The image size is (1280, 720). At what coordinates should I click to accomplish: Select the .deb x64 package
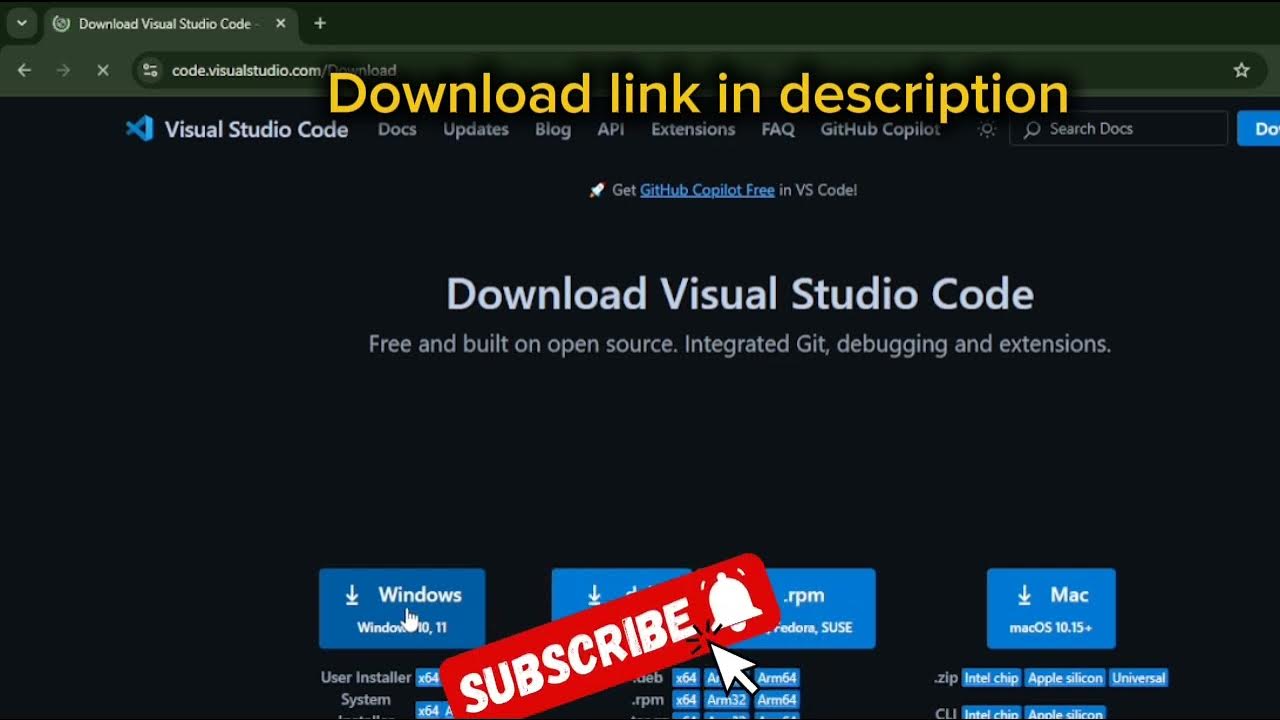(x=686, y=678)
